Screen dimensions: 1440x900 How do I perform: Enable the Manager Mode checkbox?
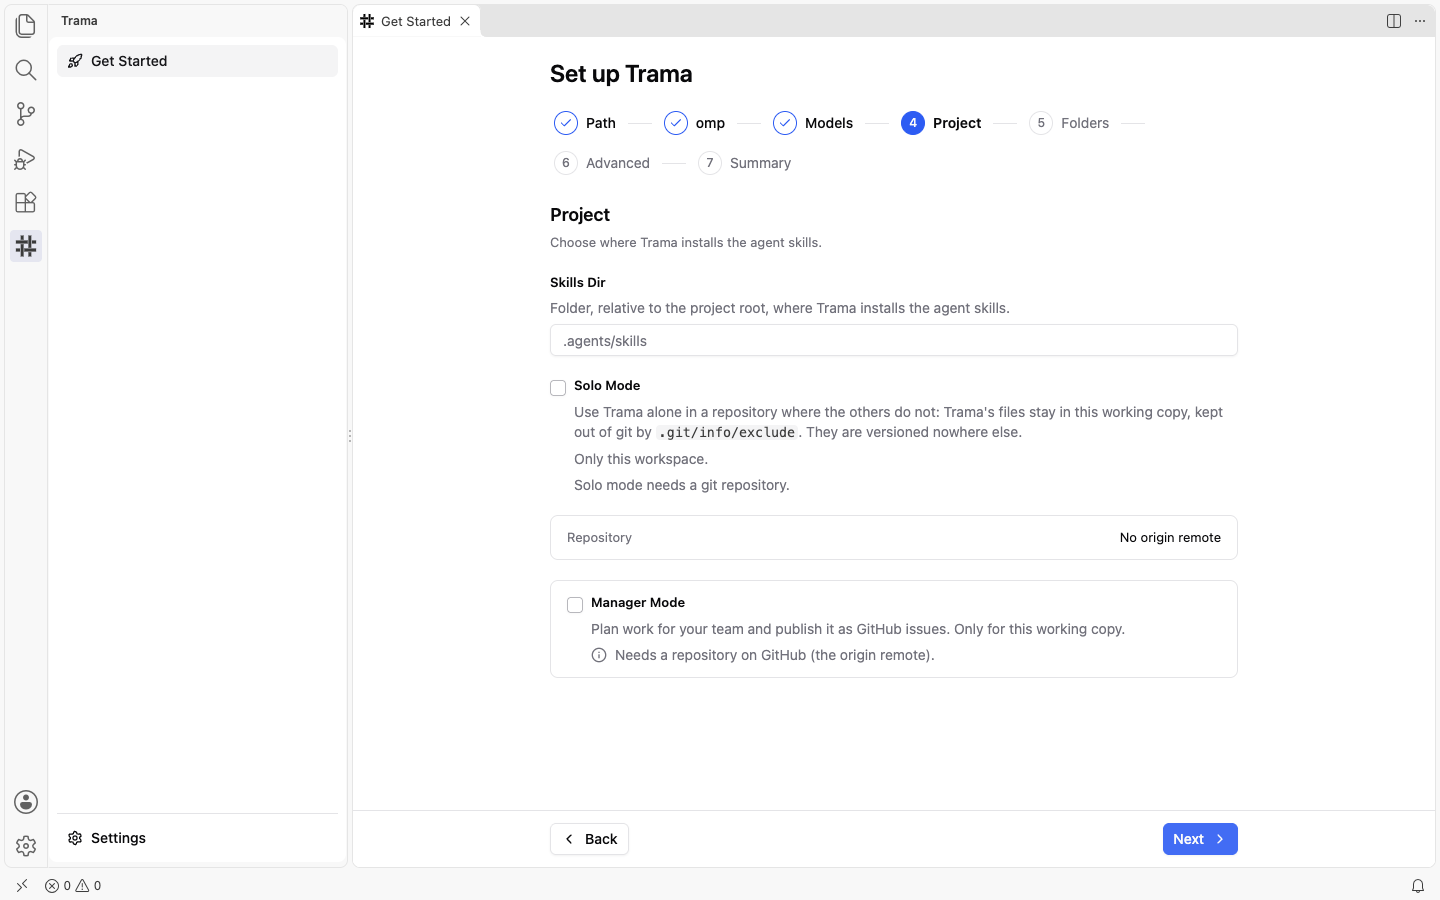(x=575, y=605)
